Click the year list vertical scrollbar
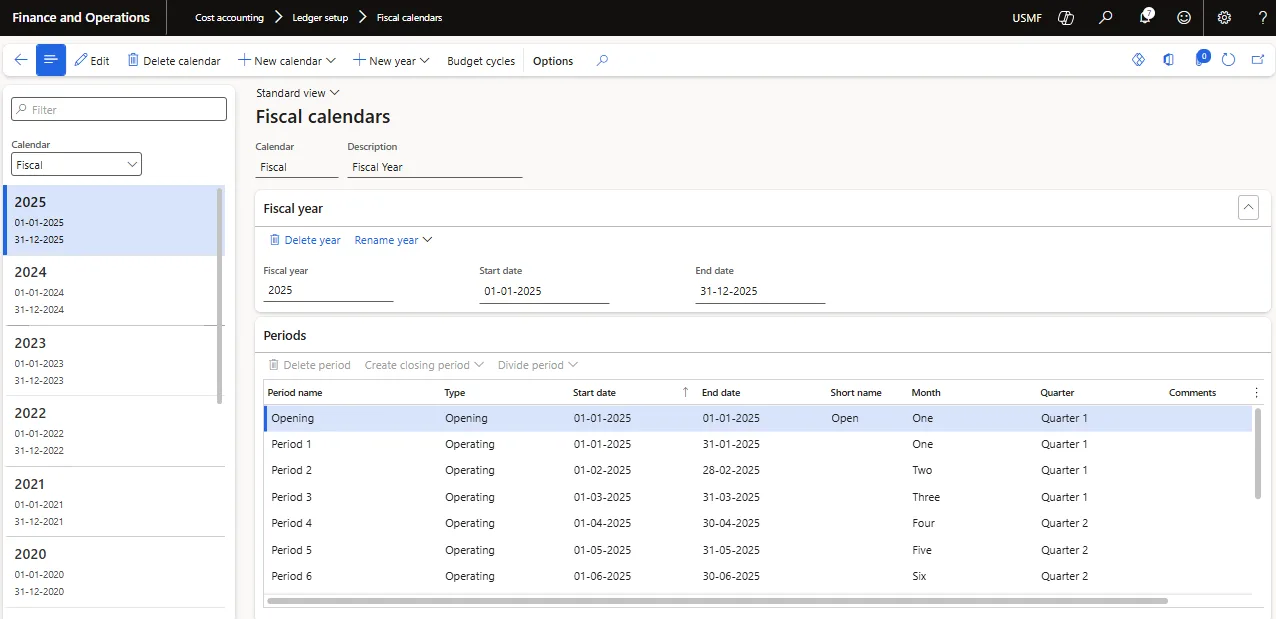The image size is (1276, 619). (220, 295)
